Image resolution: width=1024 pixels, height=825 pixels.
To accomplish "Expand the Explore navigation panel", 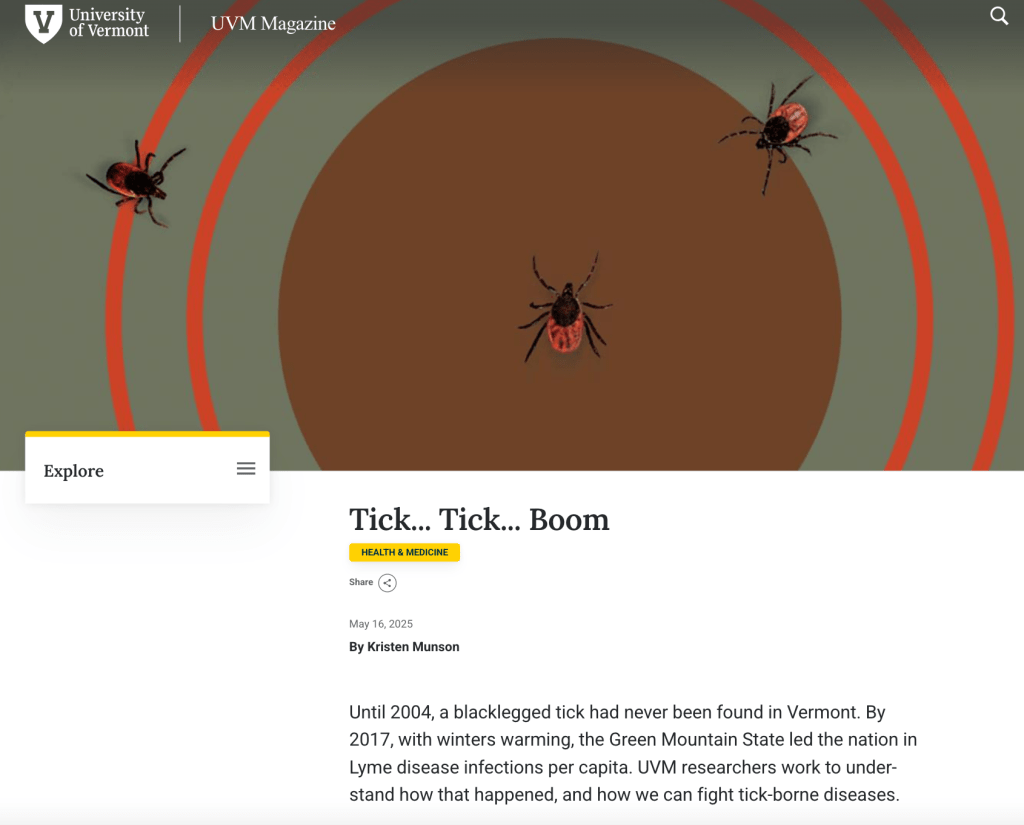I will pos(148,470).
